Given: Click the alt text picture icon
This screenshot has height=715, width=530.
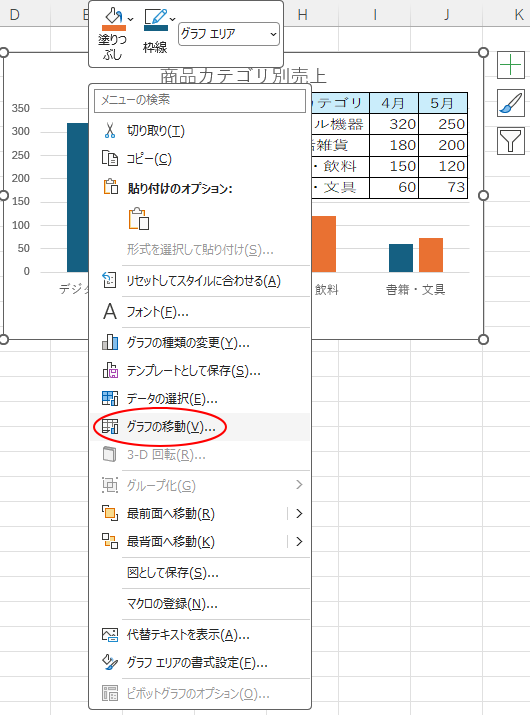Looking at the screenshot, I should click(109, 634).
